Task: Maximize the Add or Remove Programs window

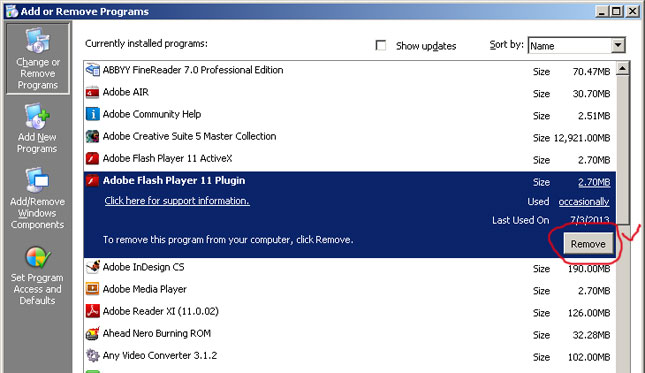Action: pyautogui.click(x=616, y=11)
